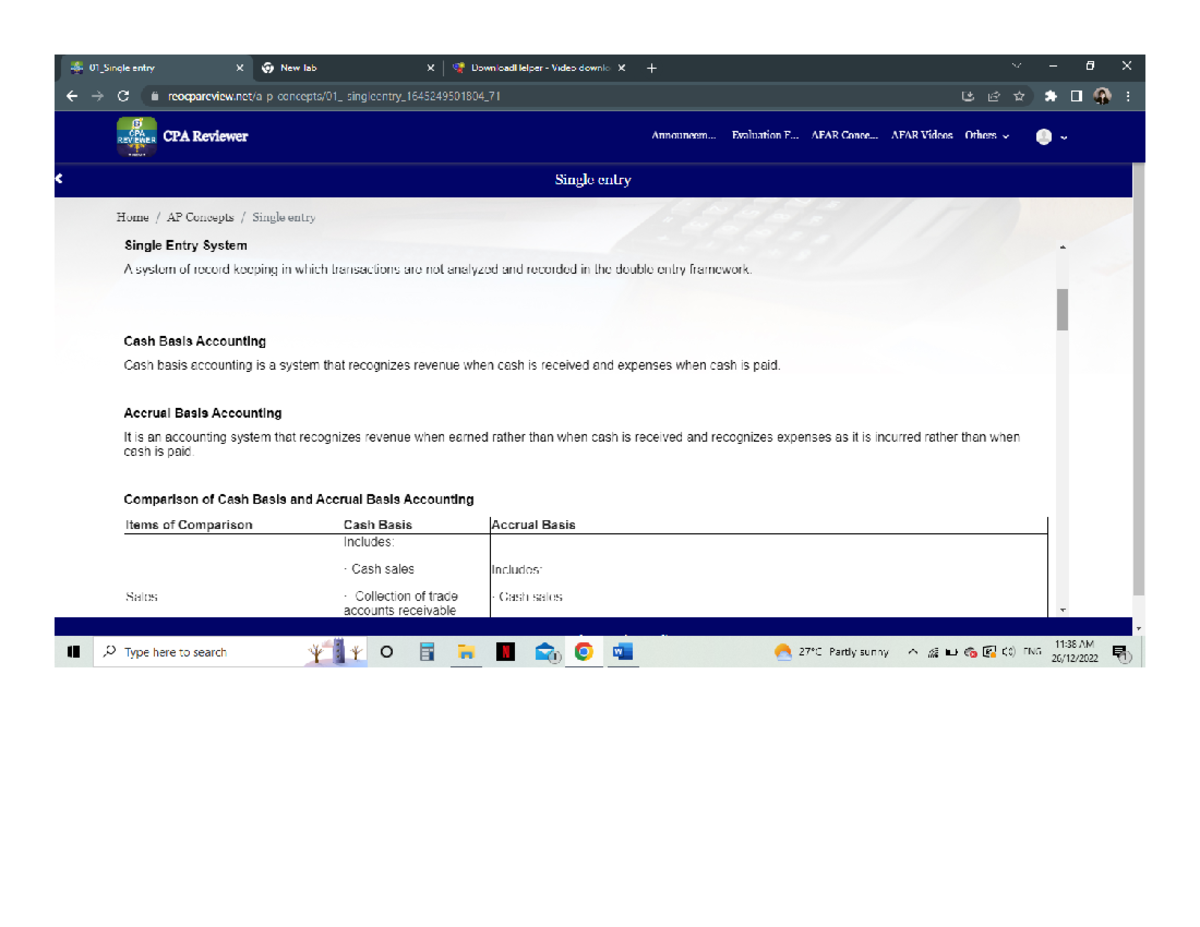
Task: Open the AFAR Videos menu item
Action: click(x=922, y=136)
